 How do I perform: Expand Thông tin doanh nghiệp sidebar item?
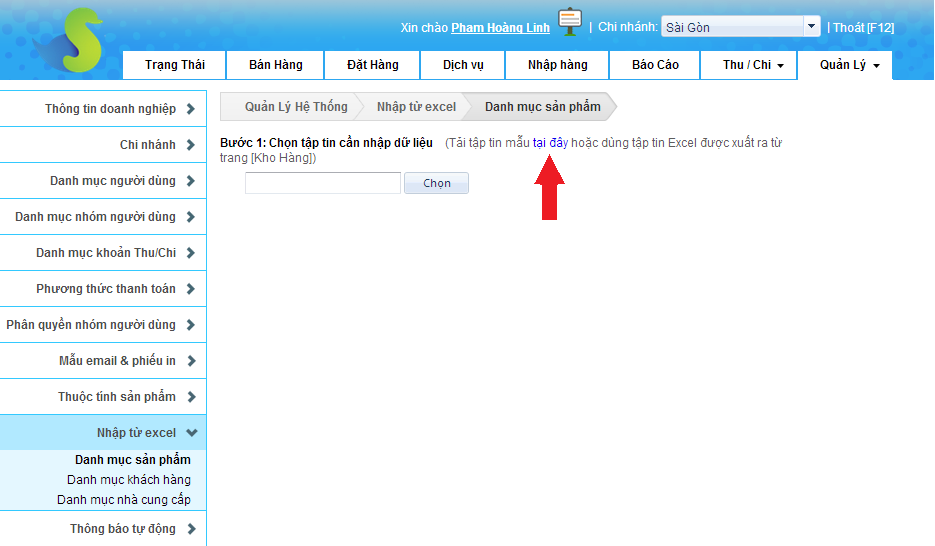pyautogui.click(x=110, y=109)
